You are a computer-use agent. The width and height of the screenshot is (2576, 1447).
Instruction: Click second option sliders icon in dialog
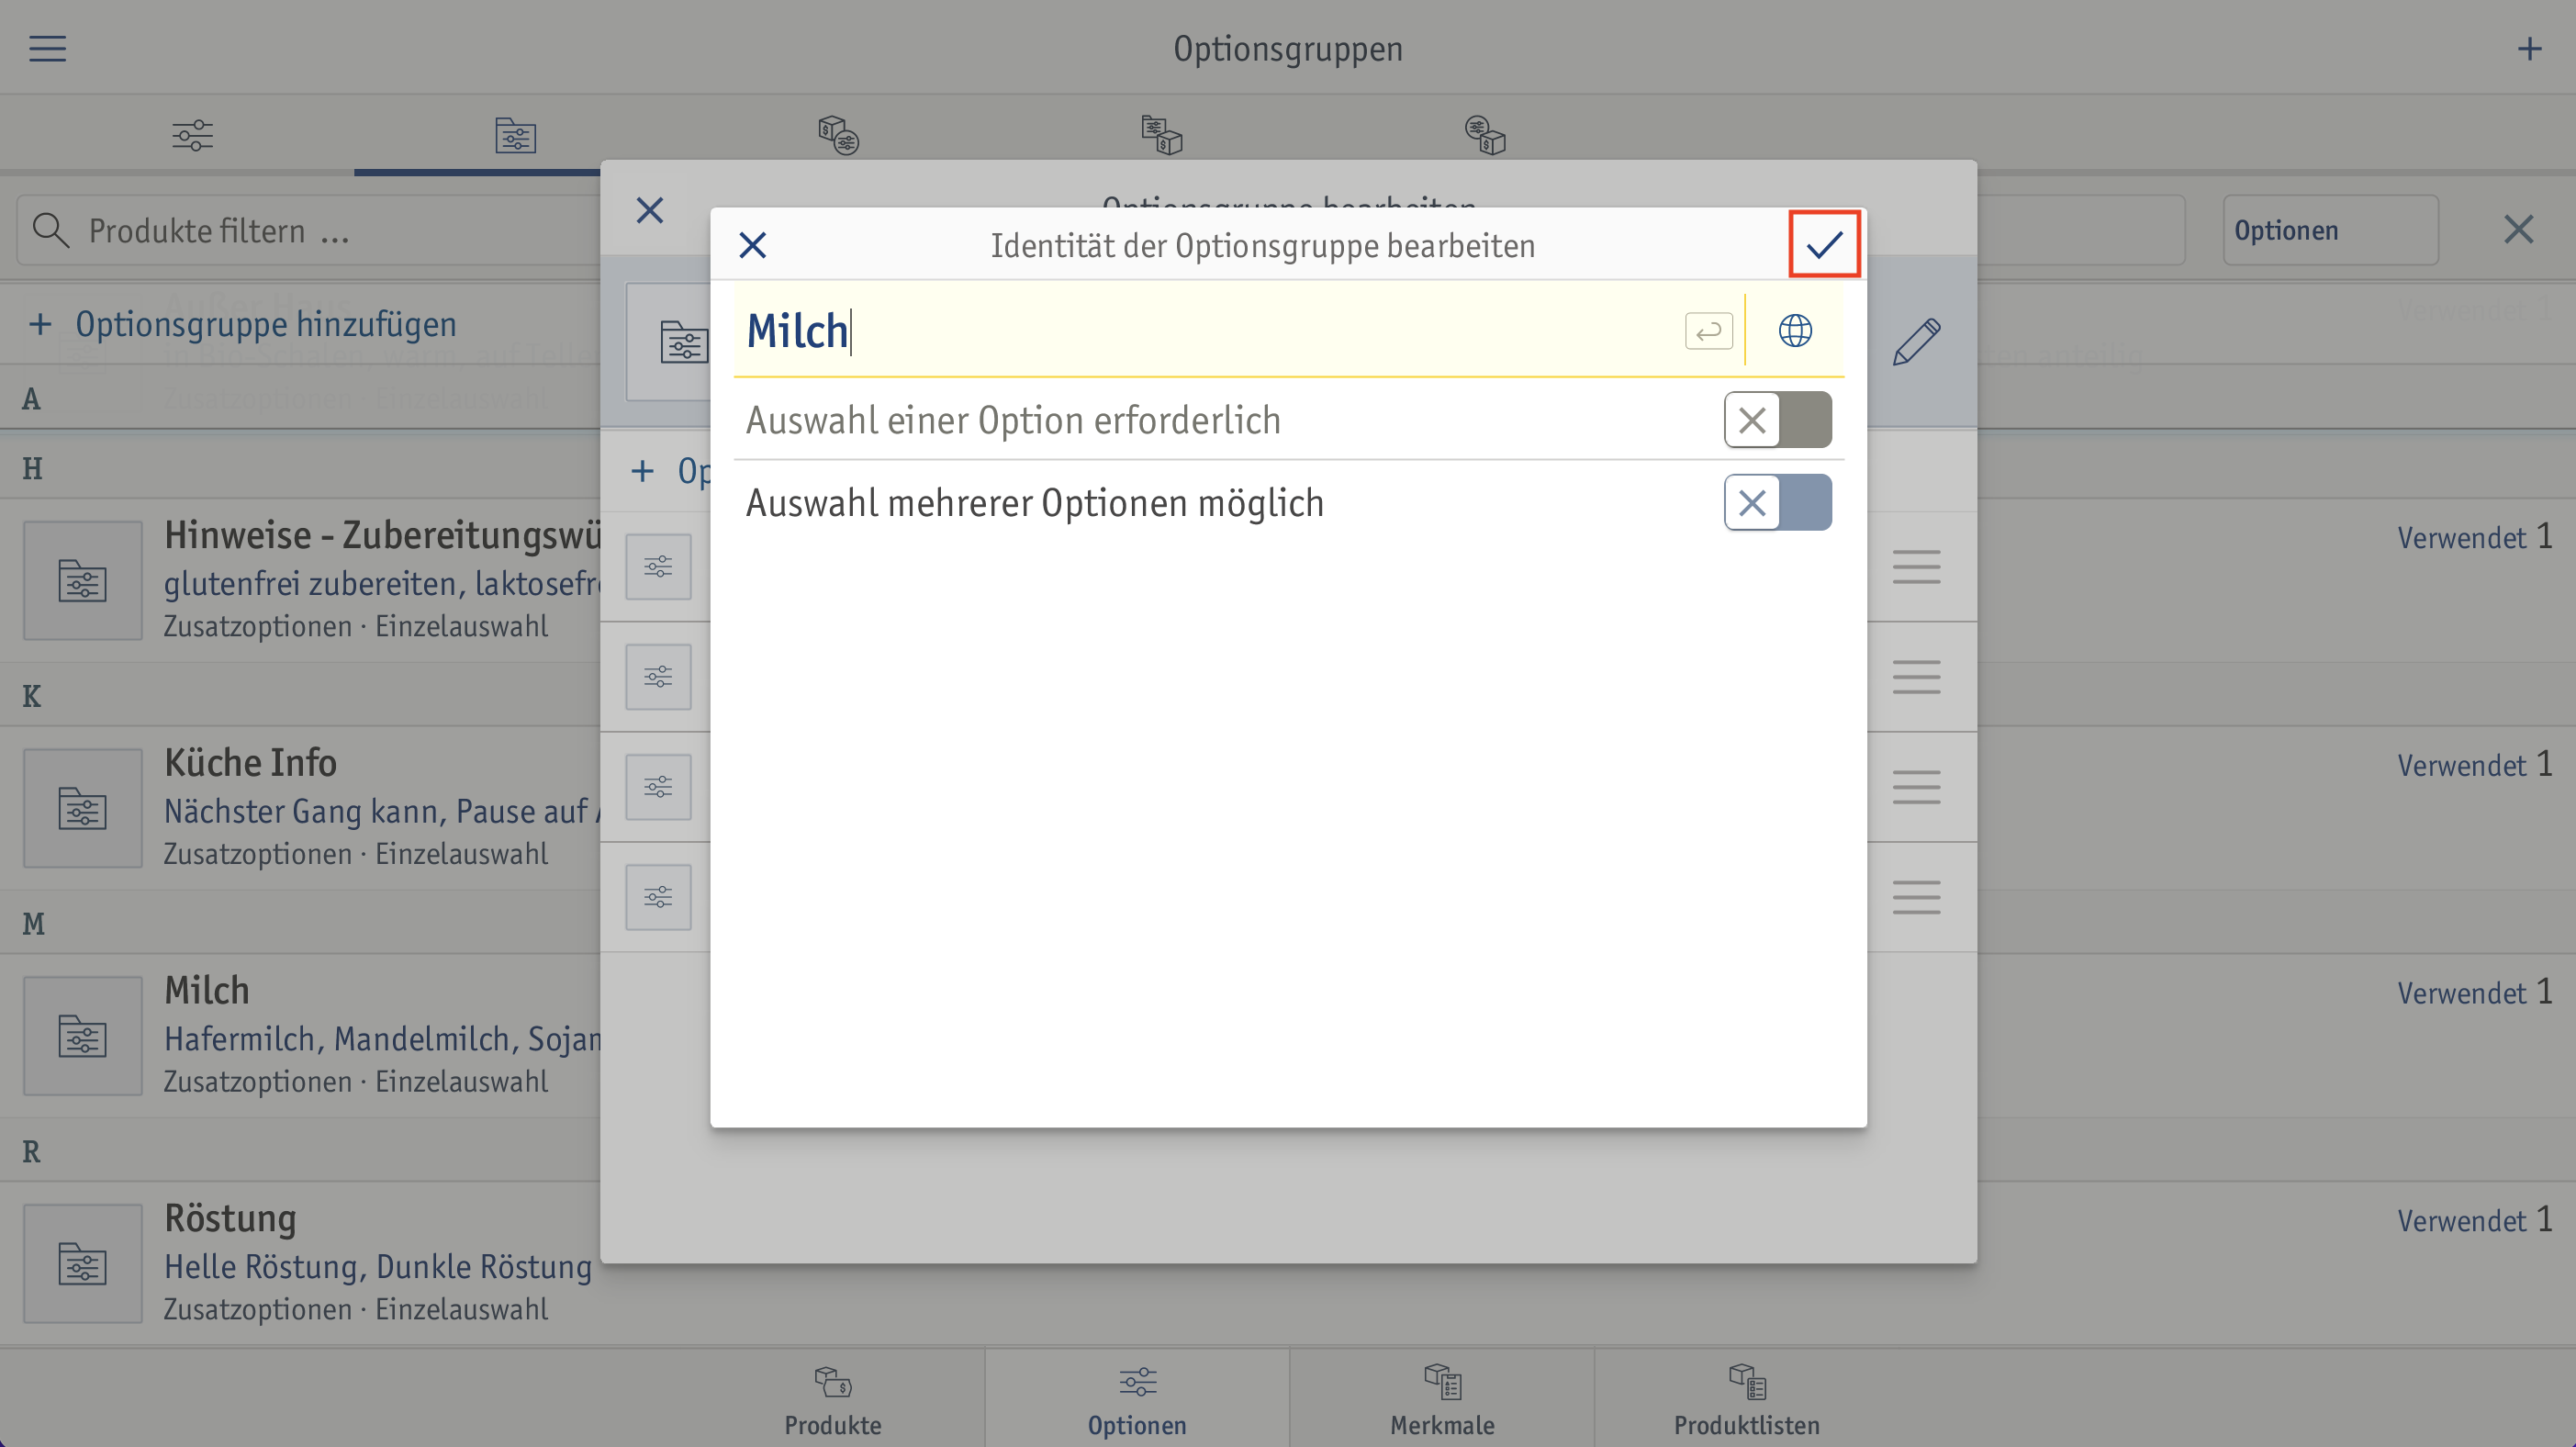coord(658,677)
